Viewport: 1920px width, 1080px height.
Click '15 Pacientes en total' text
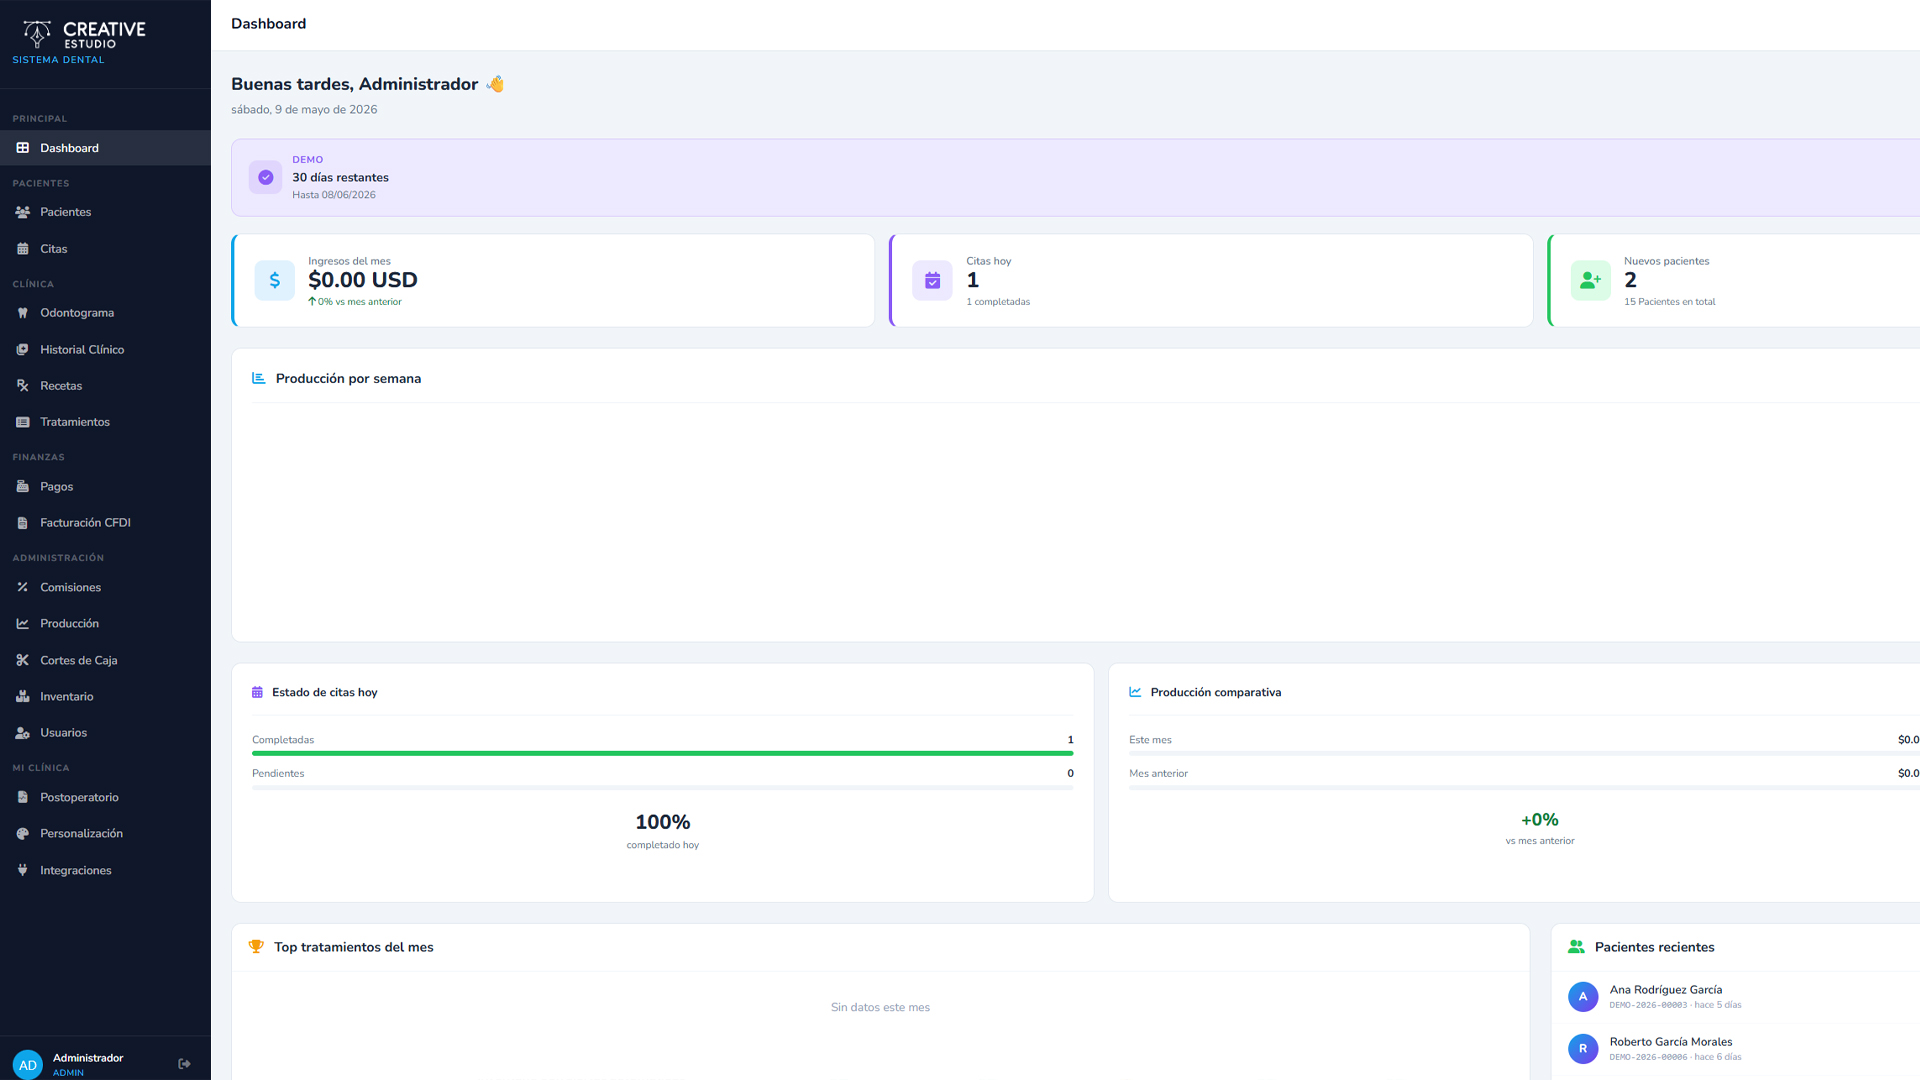point(1669,302)
